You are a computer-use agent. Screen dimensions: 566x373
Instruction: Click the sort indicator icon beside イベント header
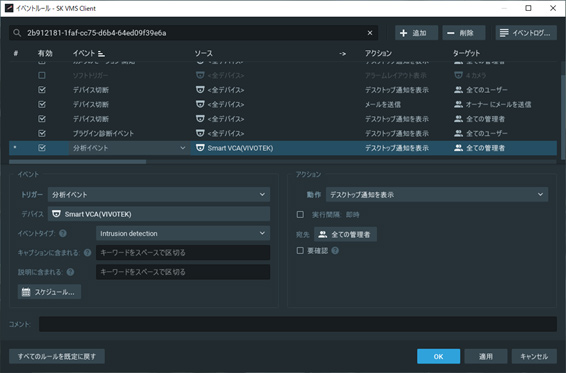pyautogui.click(x=101, y=54)
